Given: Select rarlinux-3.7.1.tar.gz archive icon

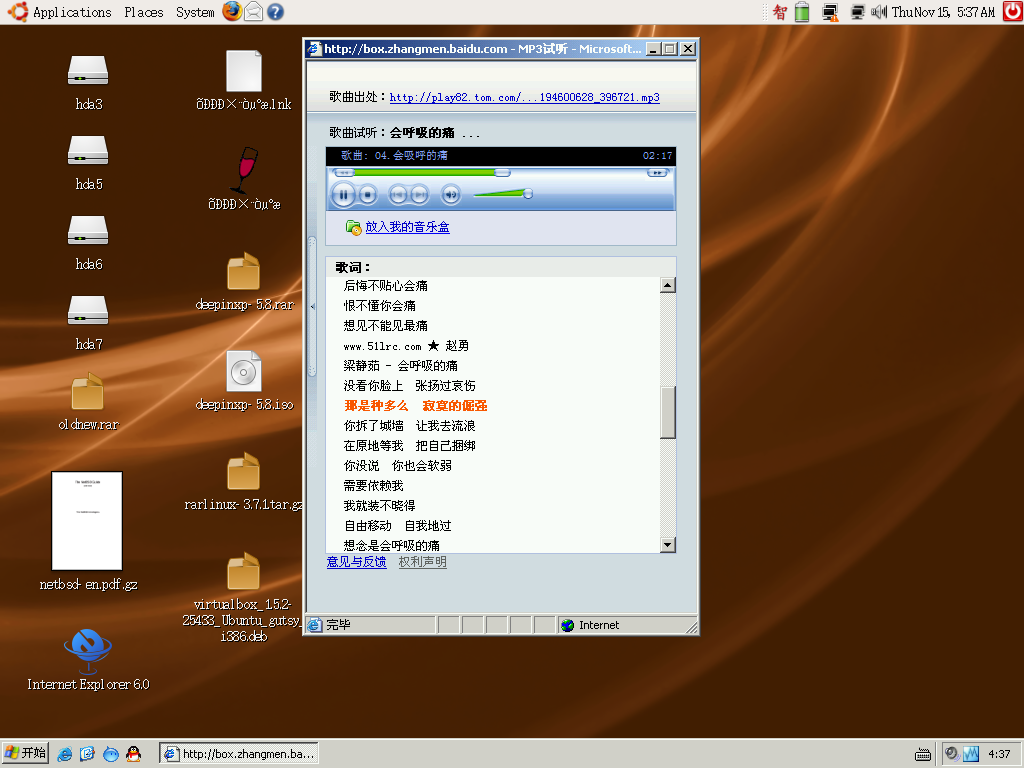Looking at the screenshot, I should pos(244,471).
